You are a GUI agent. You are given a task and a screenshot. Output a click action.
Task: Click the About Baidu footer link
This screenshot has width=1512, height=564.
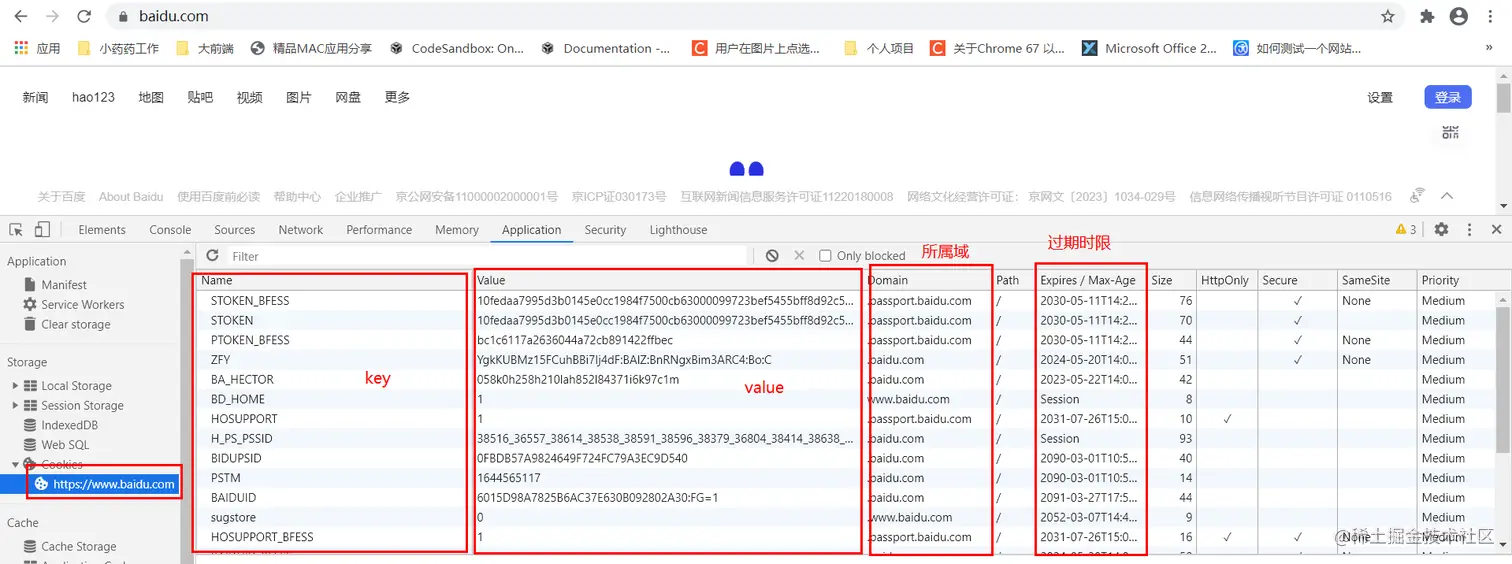[x=131, y=196]
